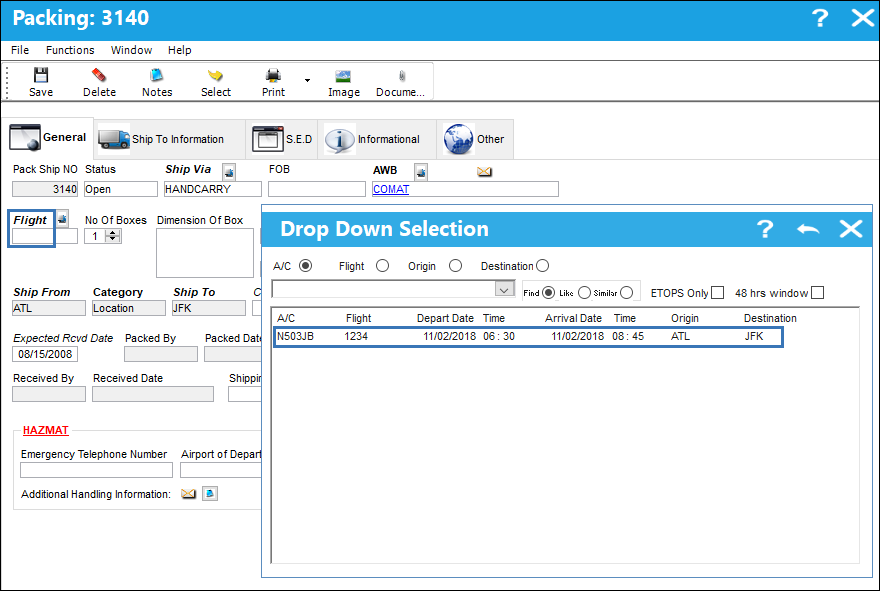Screen dimensions: 880x591
Task: Open the Window menu
Action: pos(131,50)
